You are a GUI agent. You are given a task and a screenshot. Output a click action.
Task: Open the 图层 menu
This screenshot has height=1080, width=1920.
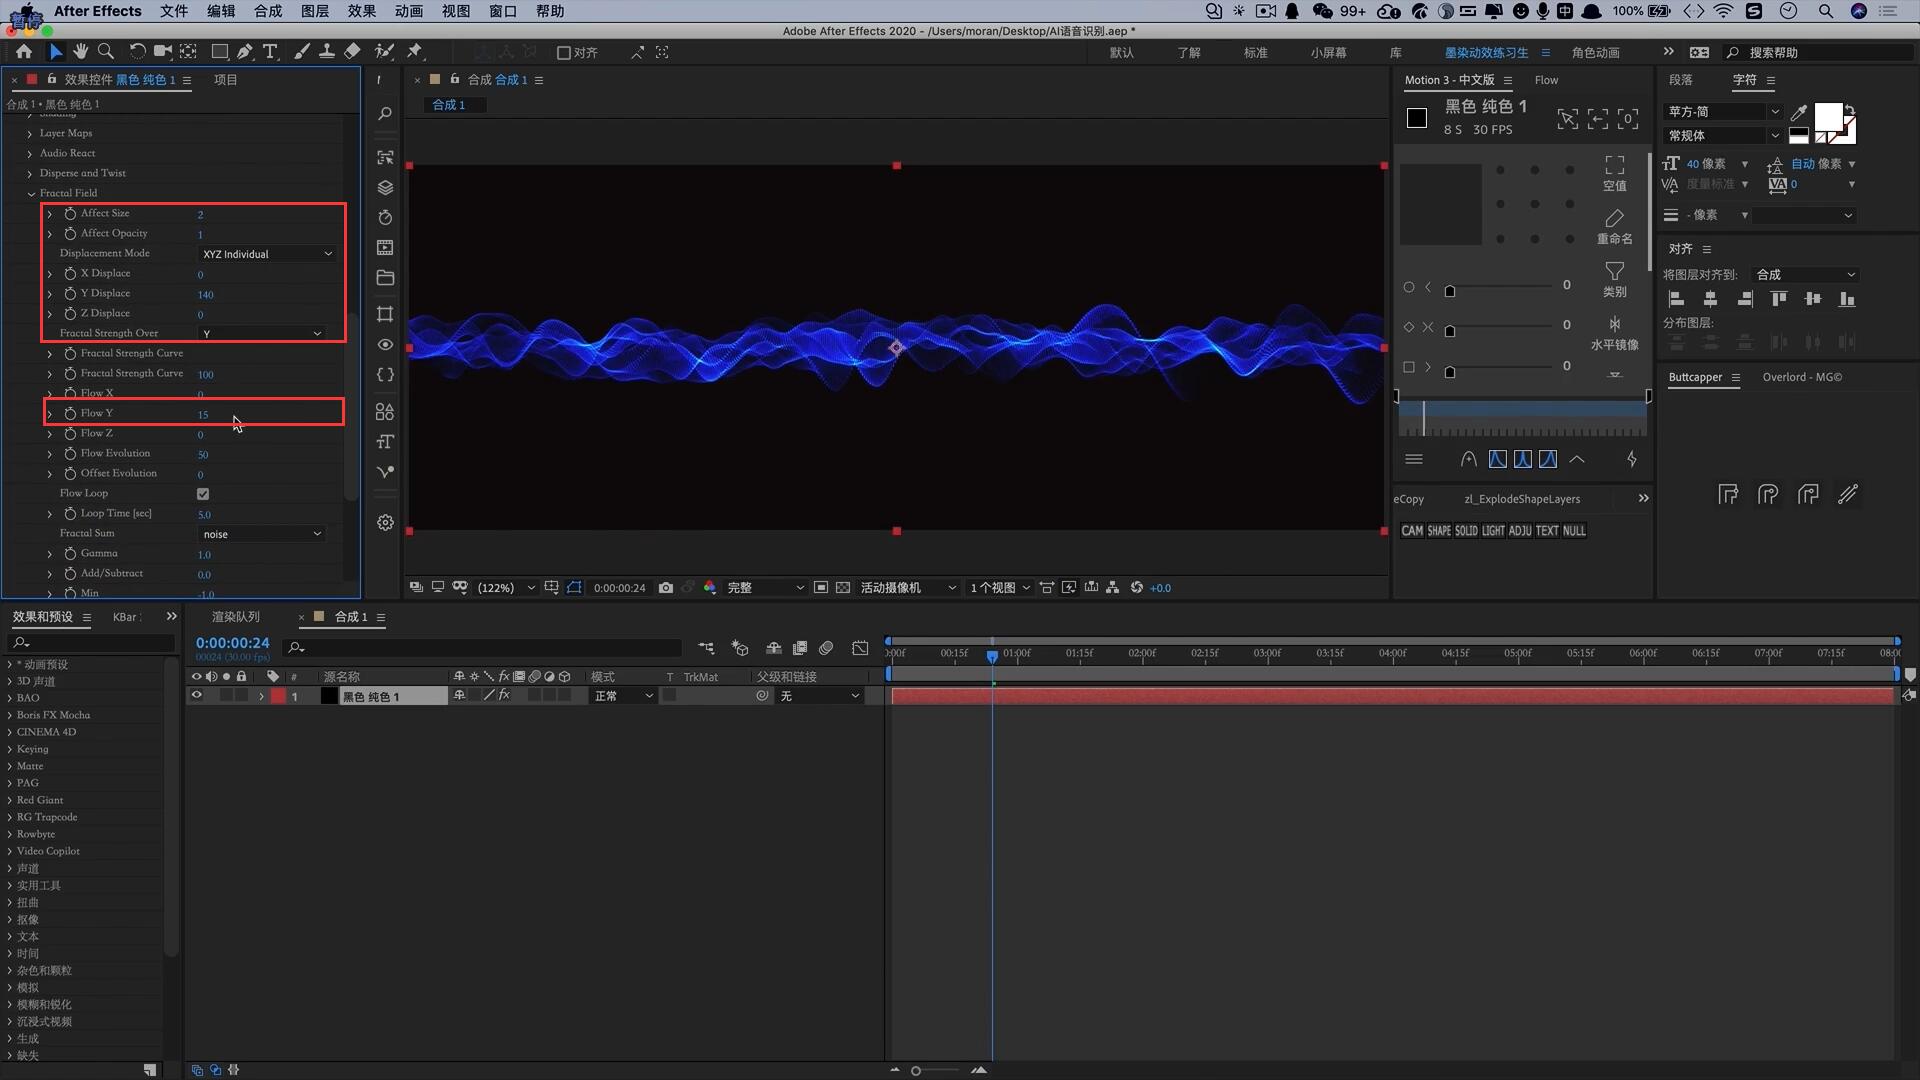click(315, 11)
